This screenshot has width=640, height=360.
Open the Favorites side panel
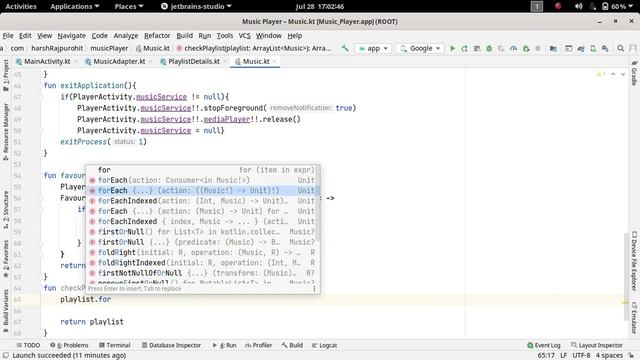pyautogui.click(x=6, y=259)
